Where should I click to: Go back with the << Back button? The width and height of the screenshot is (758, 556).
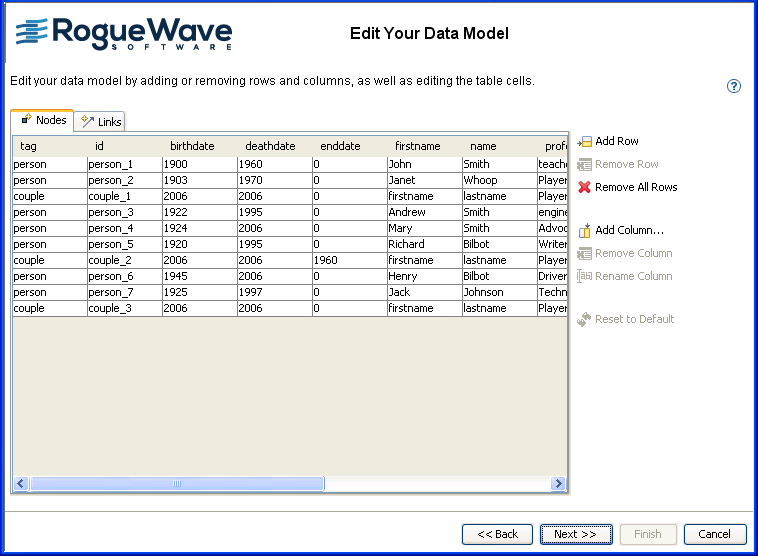(x=497, y=534)
